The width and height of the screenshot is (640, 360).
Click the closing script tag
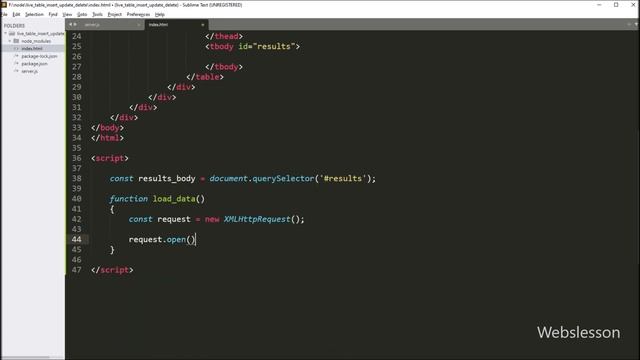(x=112, y=270)
